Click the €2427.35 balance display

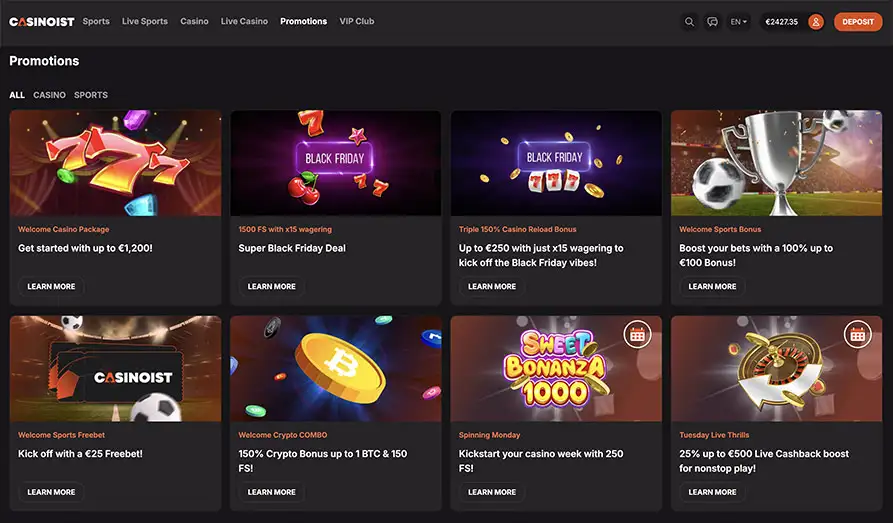pyautogui.click(x=781, y=22)
